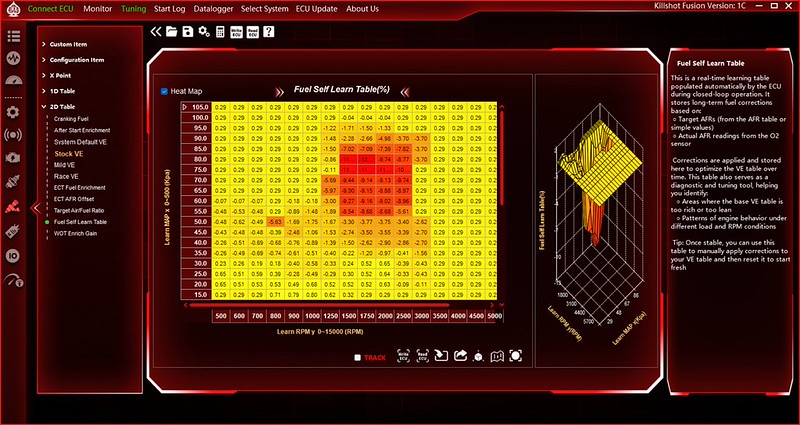Image resolution: width=800 pixels, height=425 pixels.
Task: Open the sensor signal sidebar icon
Action: (13, 135)
